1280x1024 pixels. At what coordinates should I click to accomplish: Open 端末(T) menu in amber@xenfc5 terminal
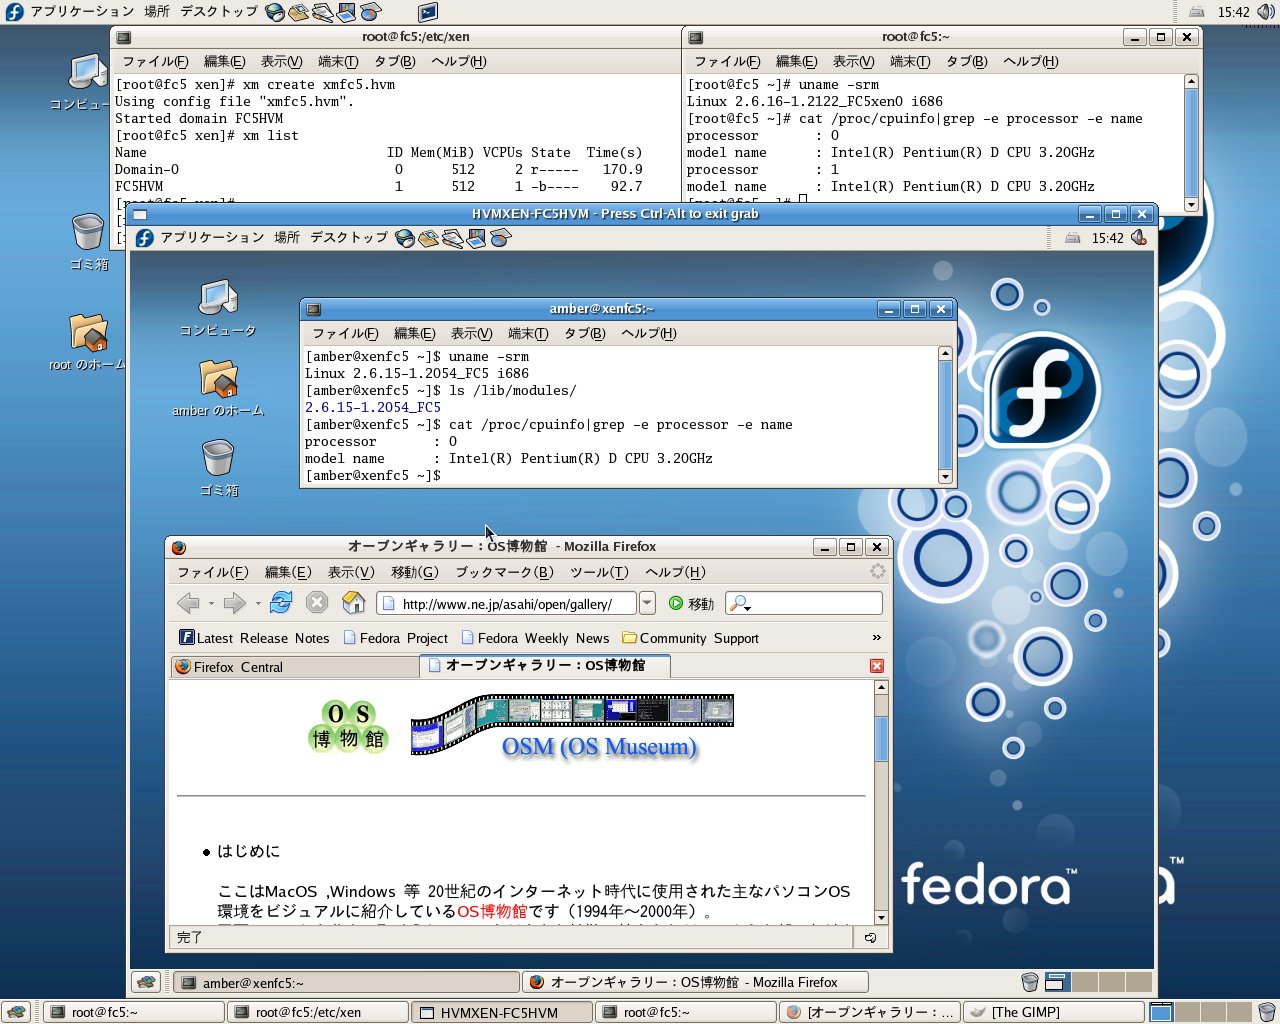point(528,333)
